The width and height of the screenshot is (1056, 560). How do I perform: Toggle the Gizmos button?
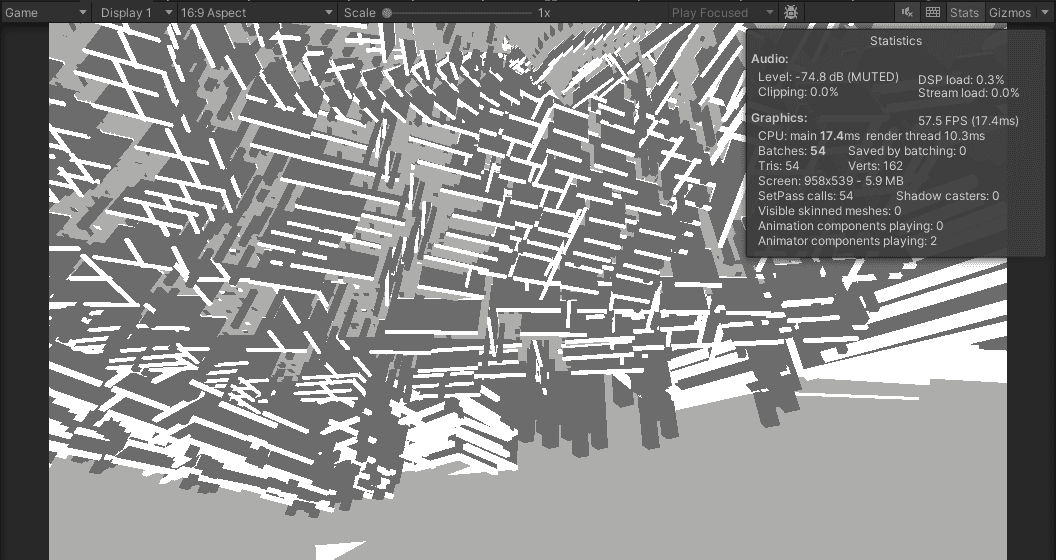[1010, 12]
